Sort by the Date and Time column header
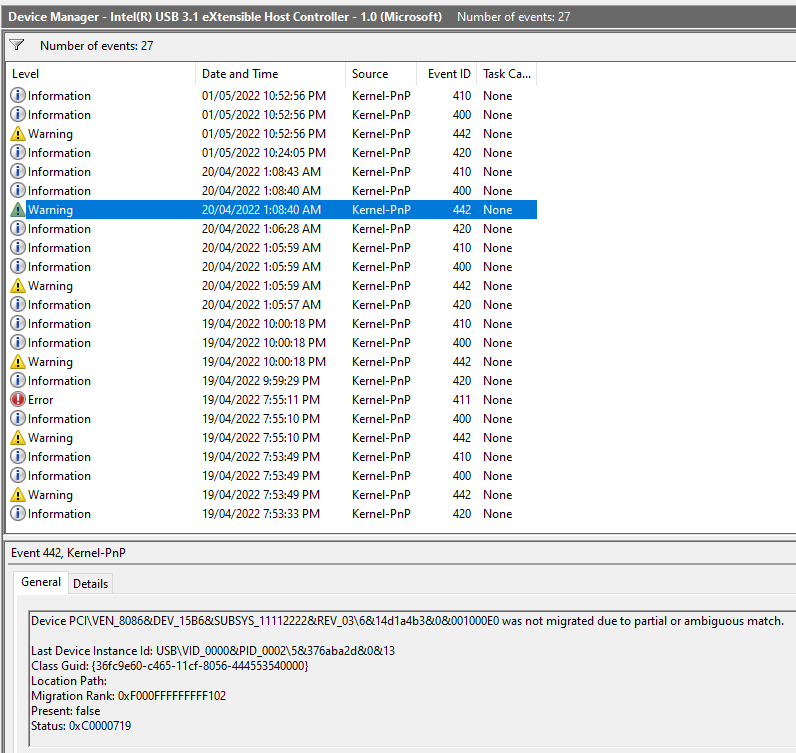The image size is (796, 753). coord(270,74)
